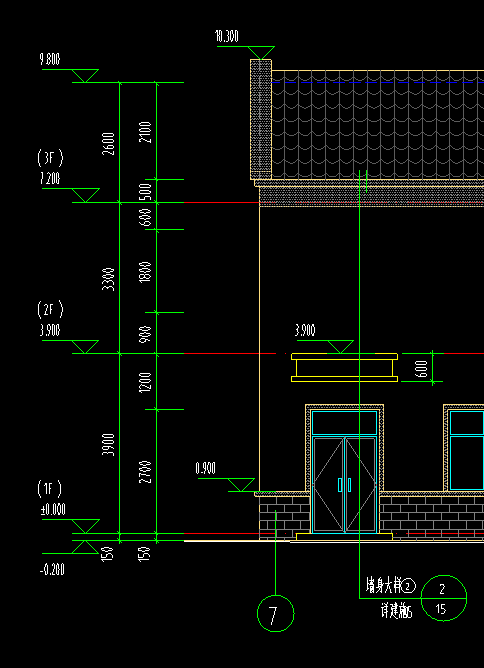Select the 7.200 elevation value
This screenshot has width=484, height=668.
pos(50,179)
